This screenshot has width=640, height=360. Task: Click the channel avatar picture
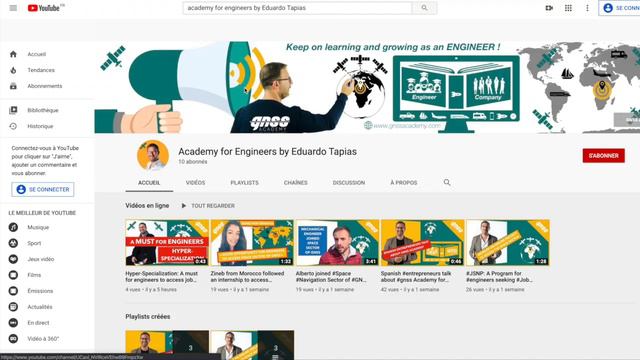point(153,155)
